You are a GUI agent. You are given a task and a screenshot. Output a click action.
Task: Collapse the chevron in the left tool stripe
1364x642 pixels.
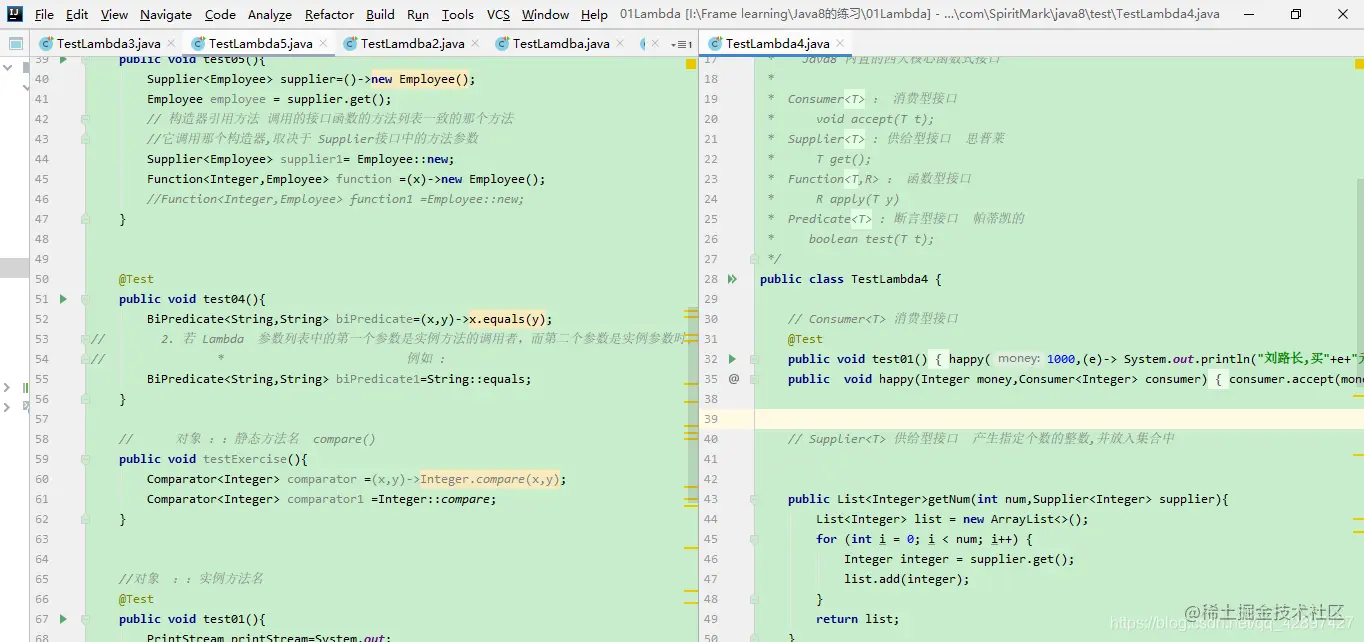click(8, 68)
